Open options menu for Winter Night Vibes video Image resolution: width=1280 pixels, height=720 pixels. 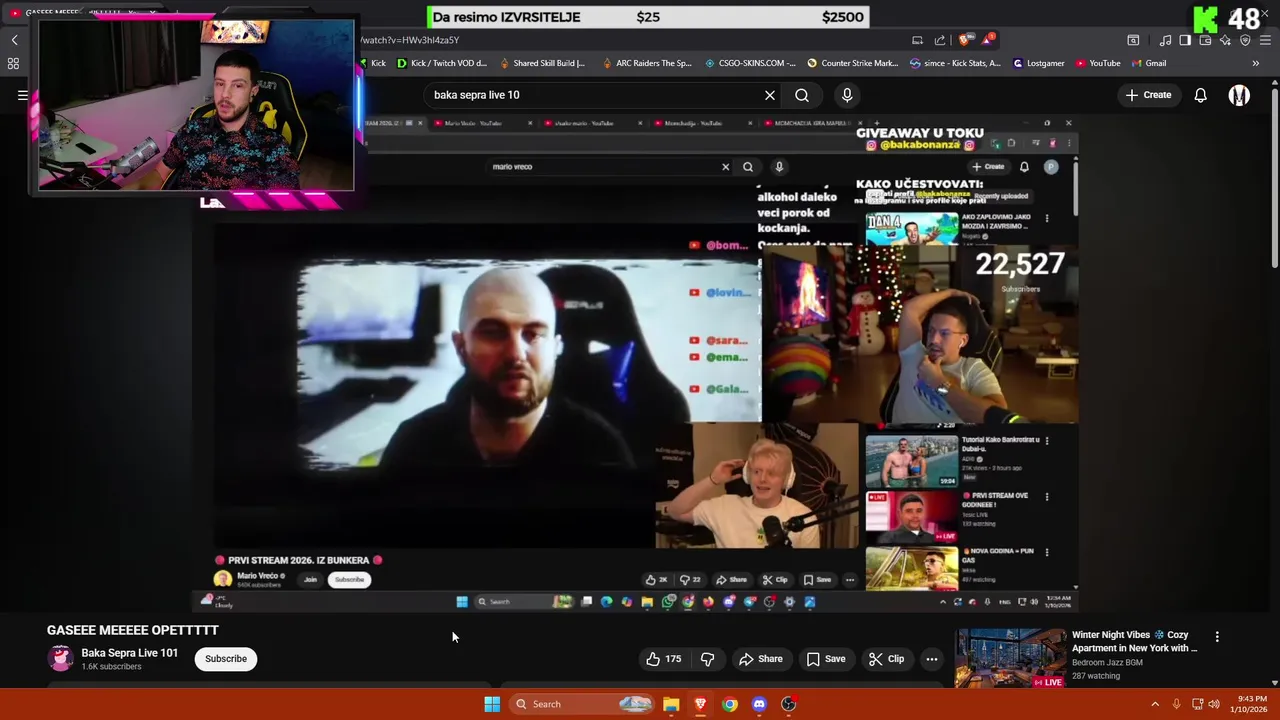pyautogui.click(x=1217, y=636)
